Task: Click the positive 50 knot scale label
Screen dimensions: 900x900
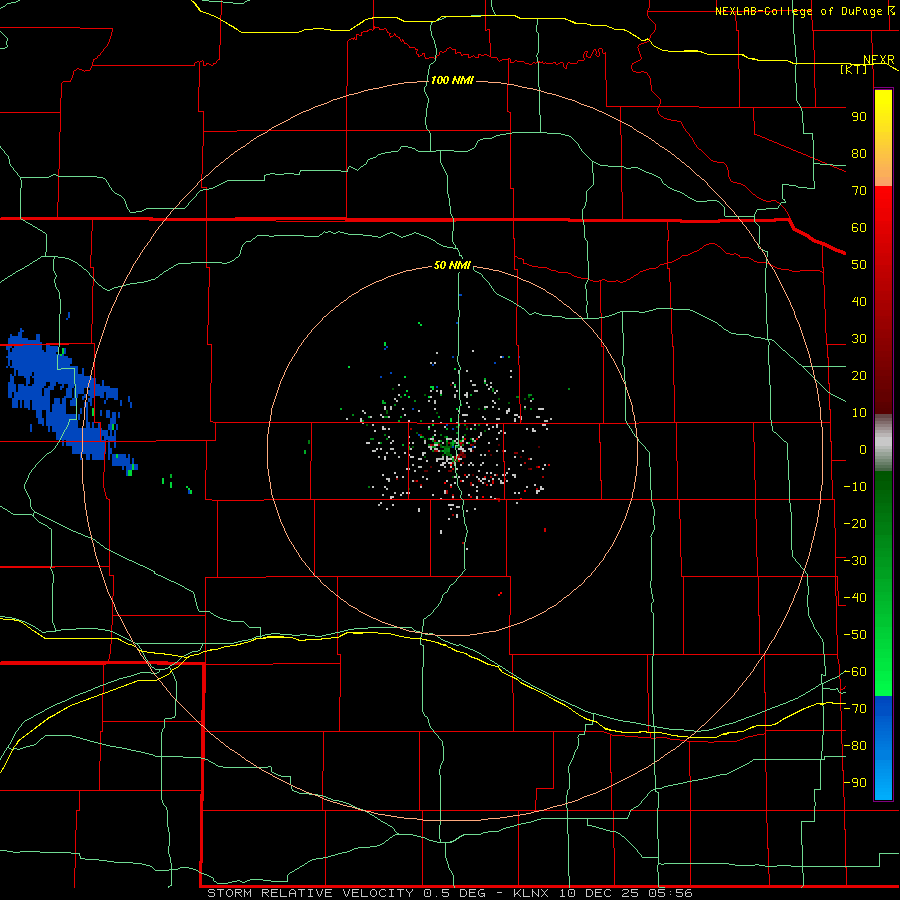Action: click(x=859, y=265)
